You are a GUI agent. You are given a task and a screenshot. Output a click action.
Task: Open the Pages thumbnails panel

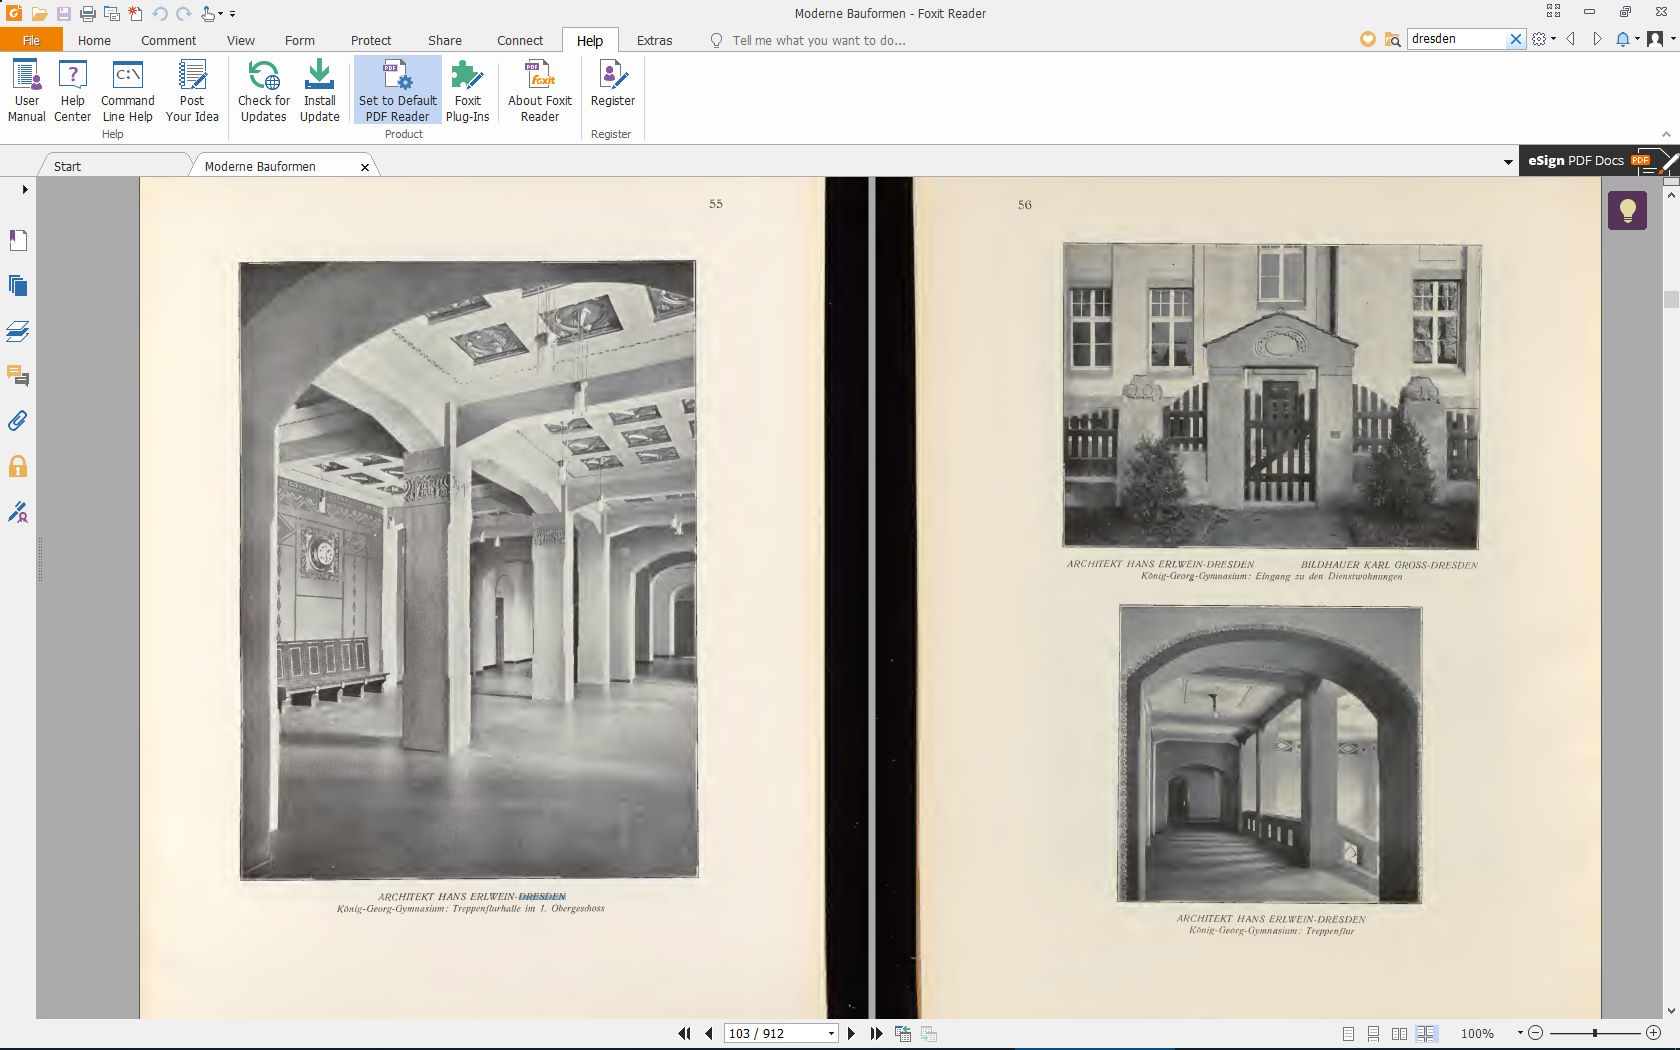pos(18,285)
